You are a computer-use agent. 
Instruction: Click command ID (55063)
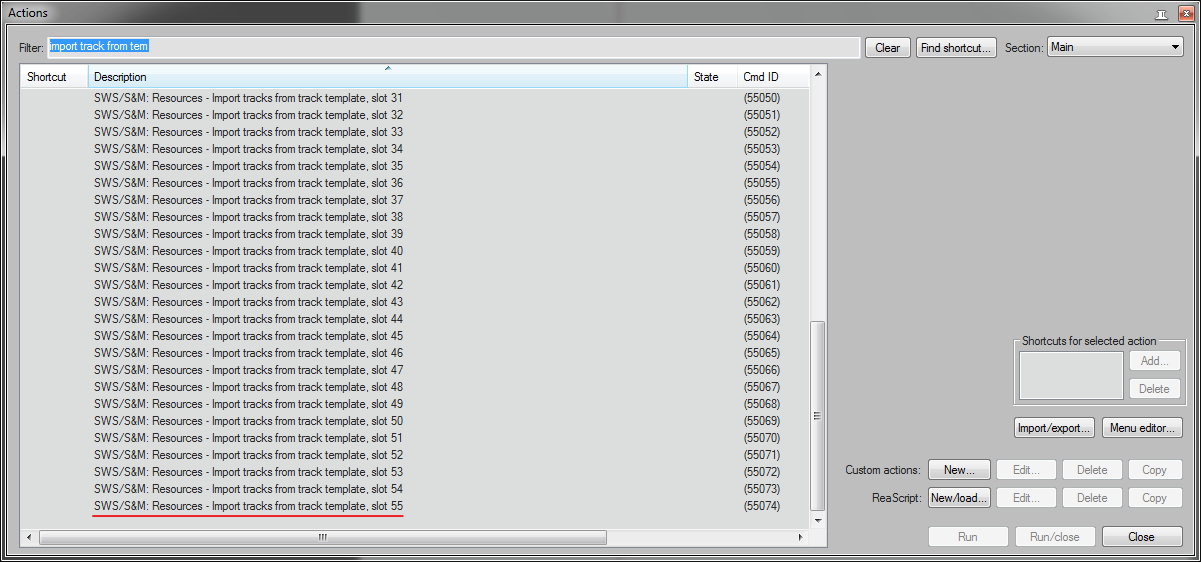(762, 319)
